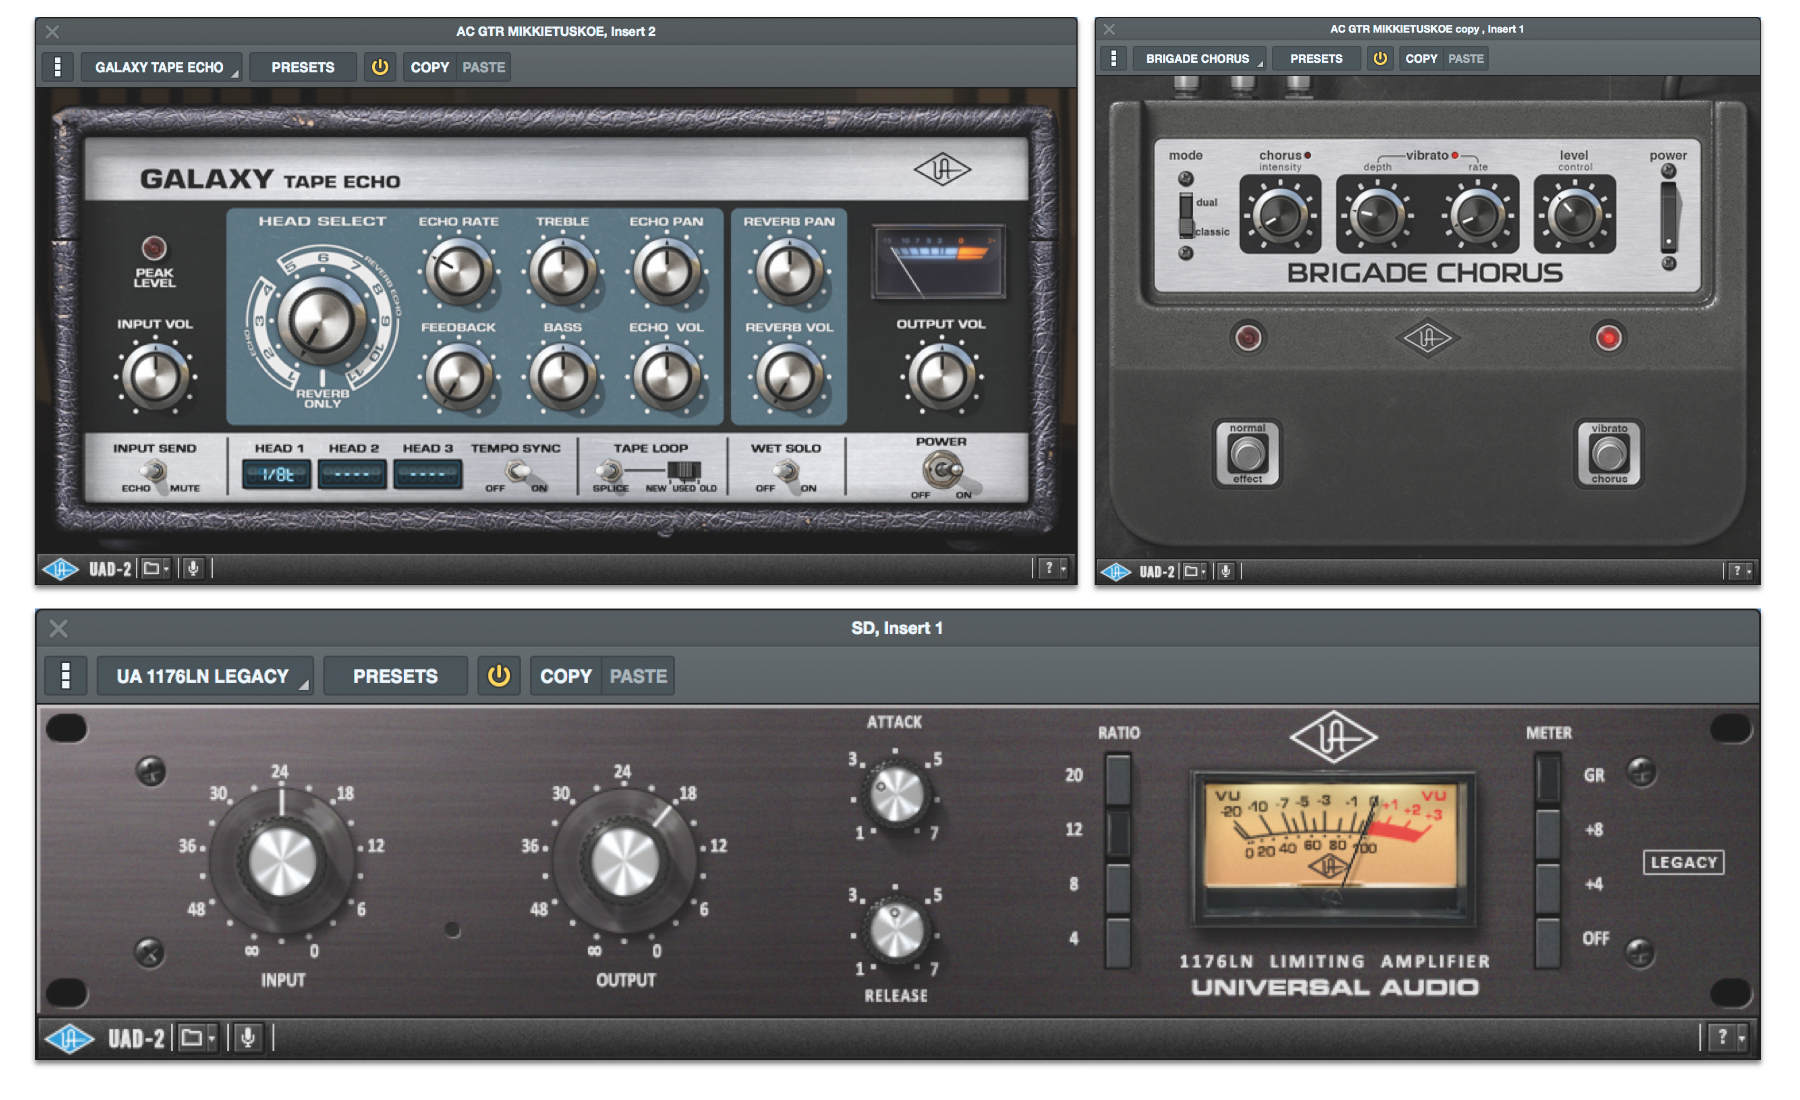The height and width of the screenshot is (1100, 1800).
Task: Open the folder menu in the Brigade Chorus footer
Action: click(x=1194, y=571)
